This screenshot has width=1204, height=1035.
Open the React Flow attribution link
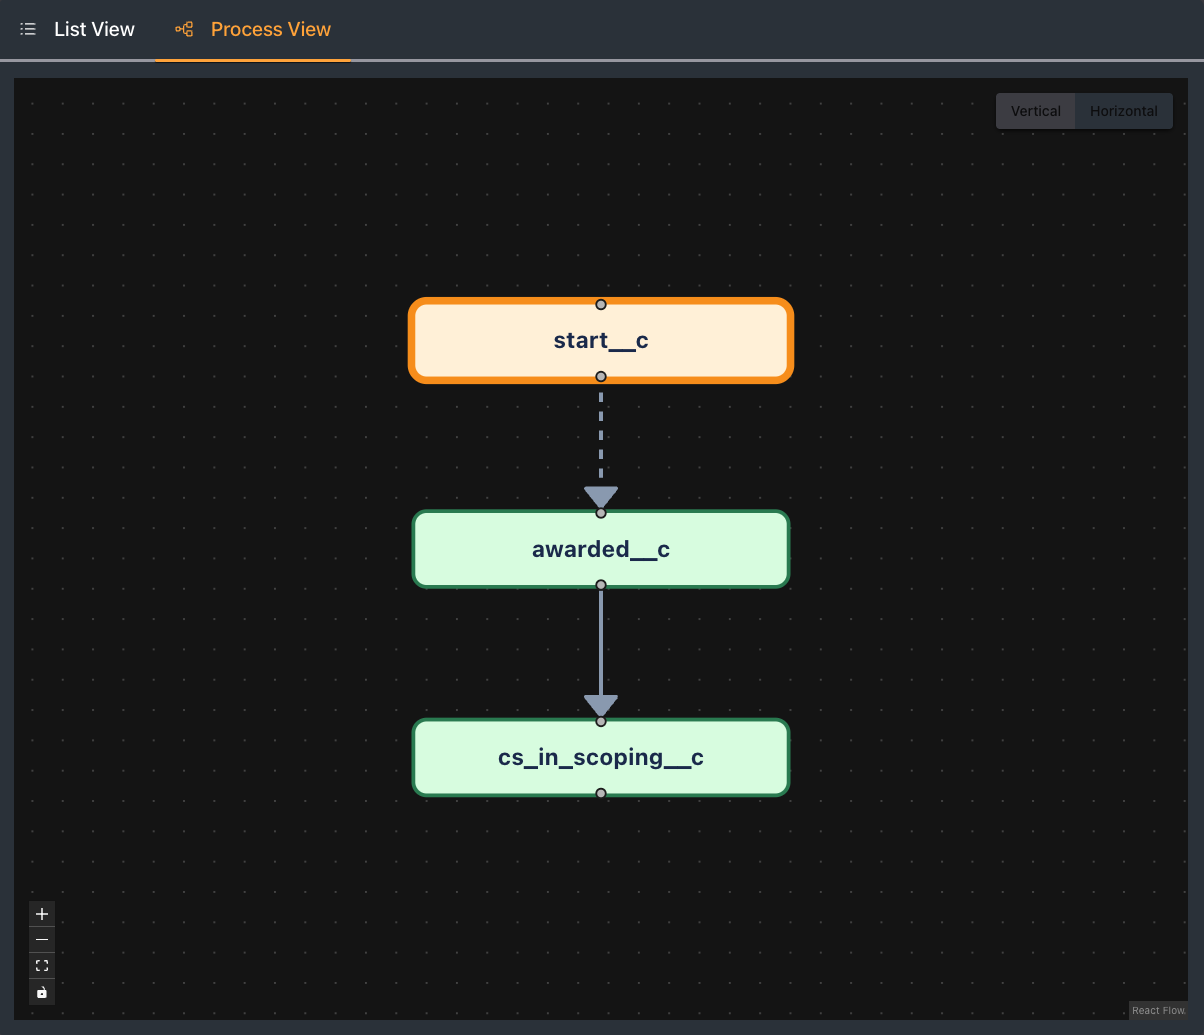coord(1159,1010)
